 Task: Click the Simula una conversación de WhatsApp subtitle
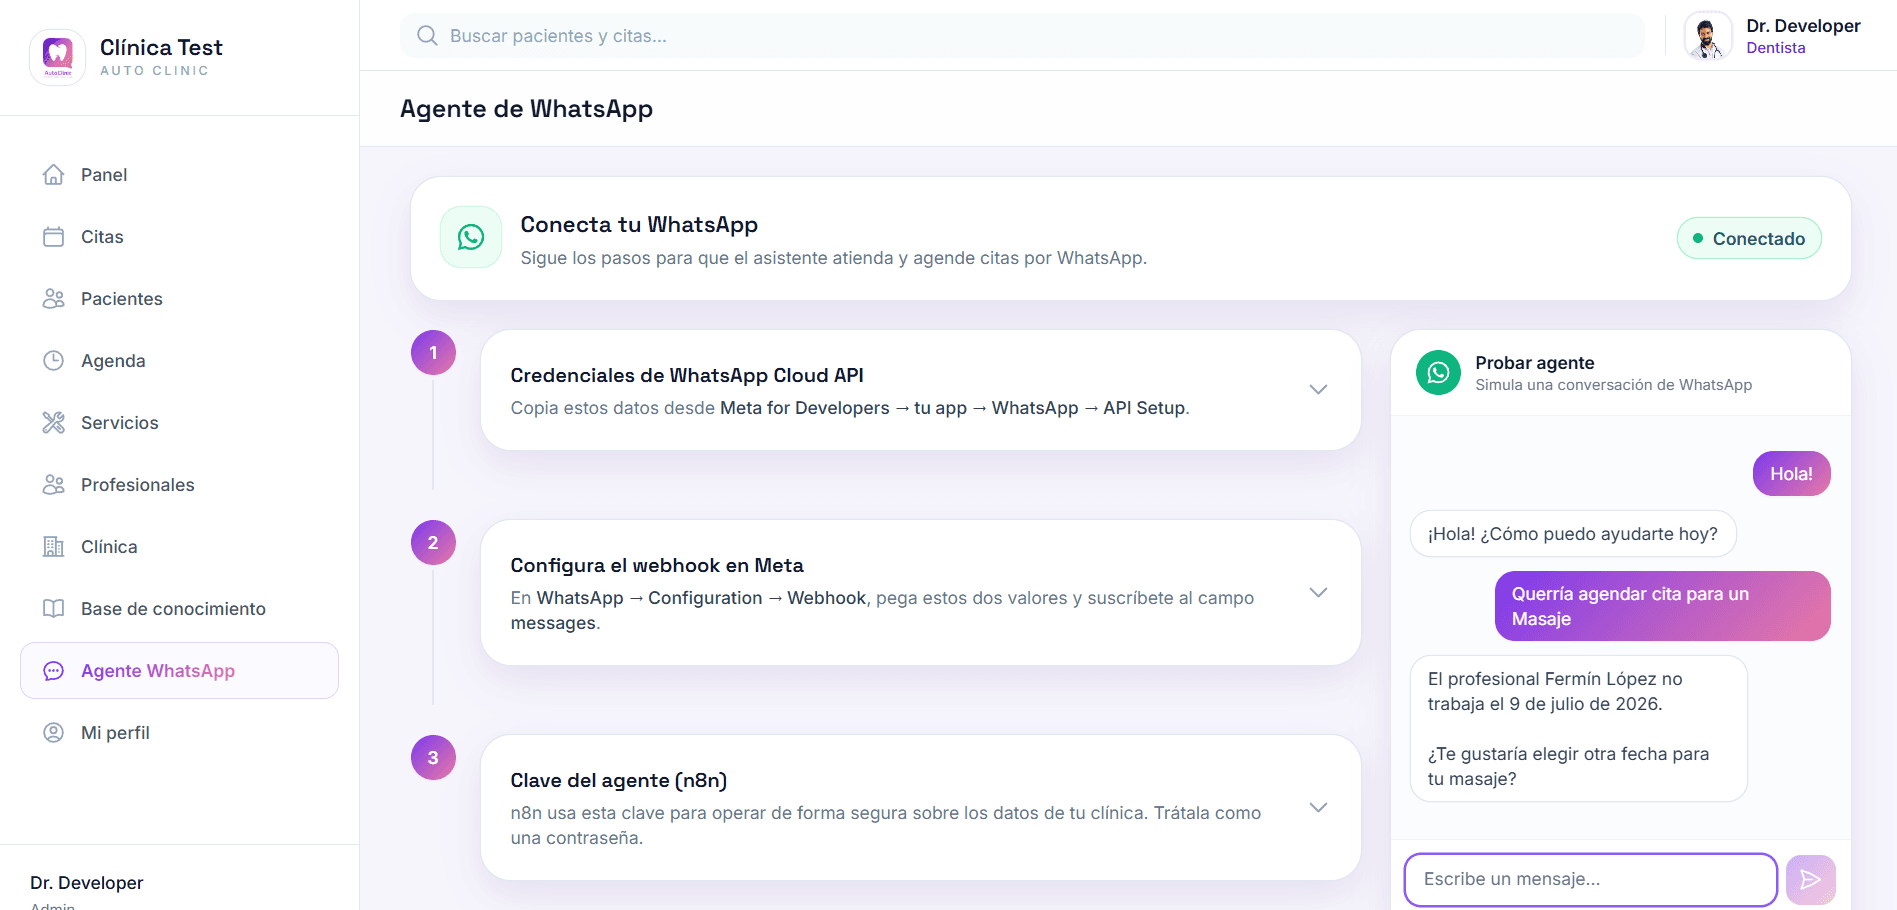pos(1614,385)
